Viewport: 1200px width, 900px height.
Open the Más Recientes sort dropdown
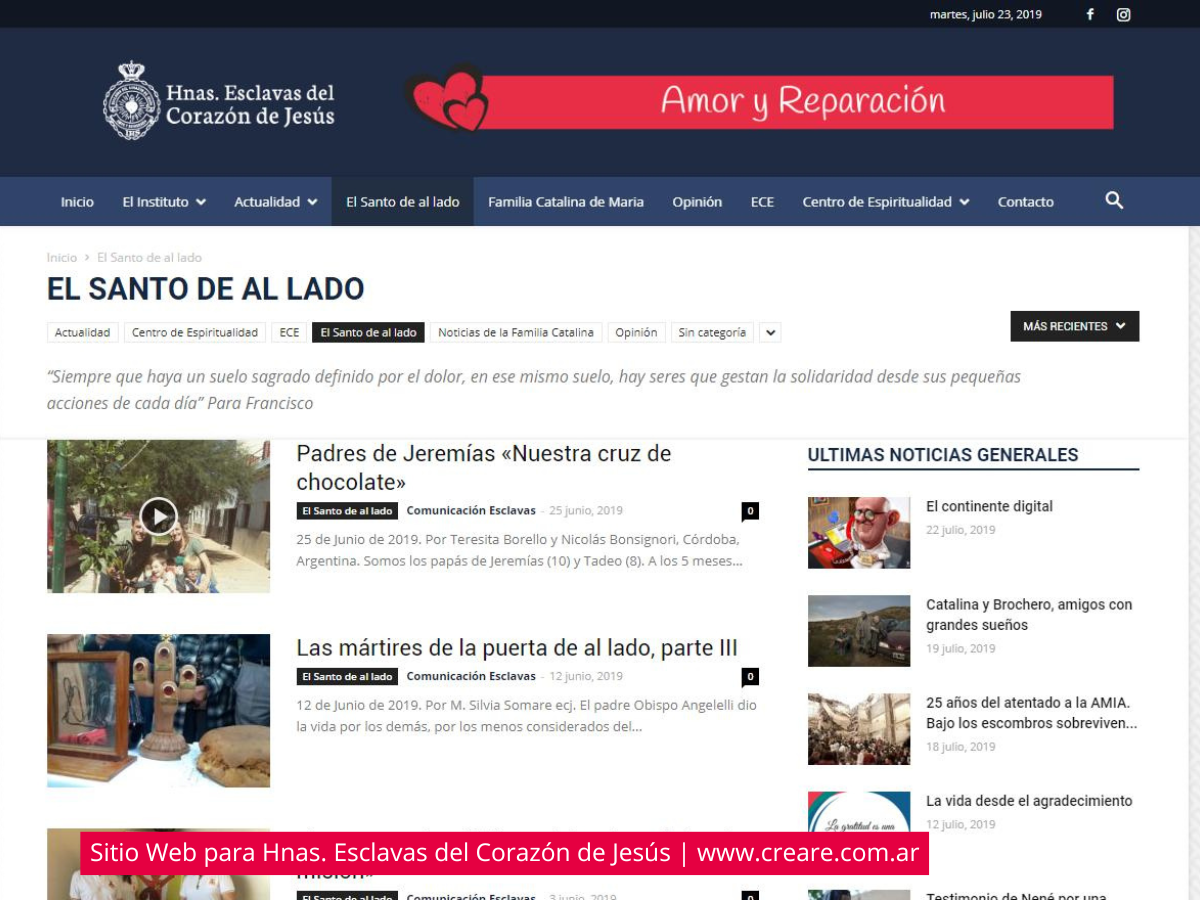click(x=1074, y=326)
